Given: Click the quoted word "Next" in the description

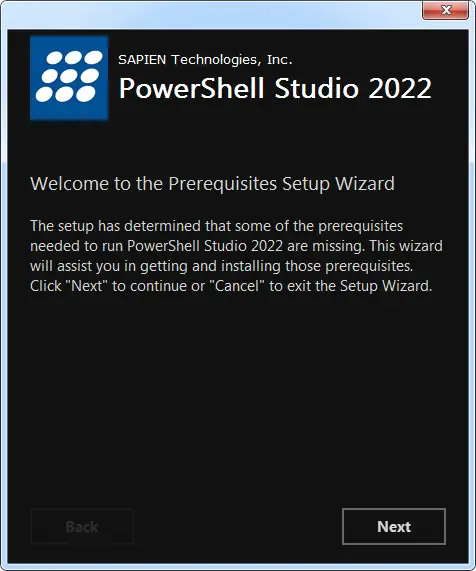Looking at the screenshot, I should (x=87, y=286).
